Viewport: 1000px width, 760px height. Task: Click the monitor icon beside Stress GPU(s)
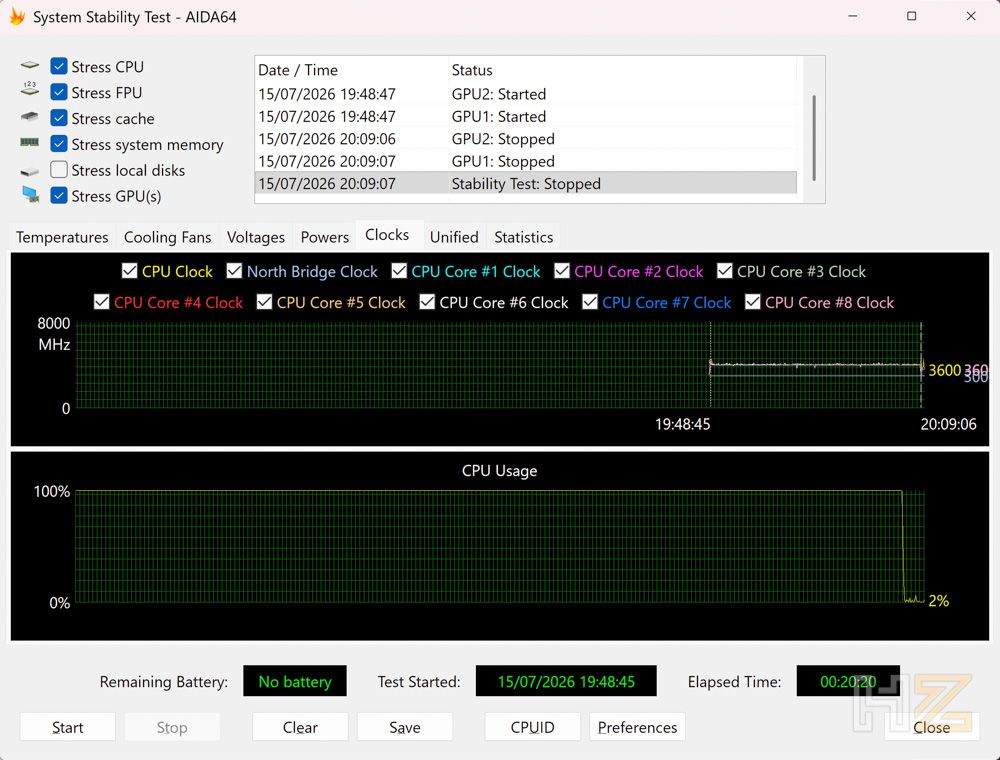tap(30, 194)
